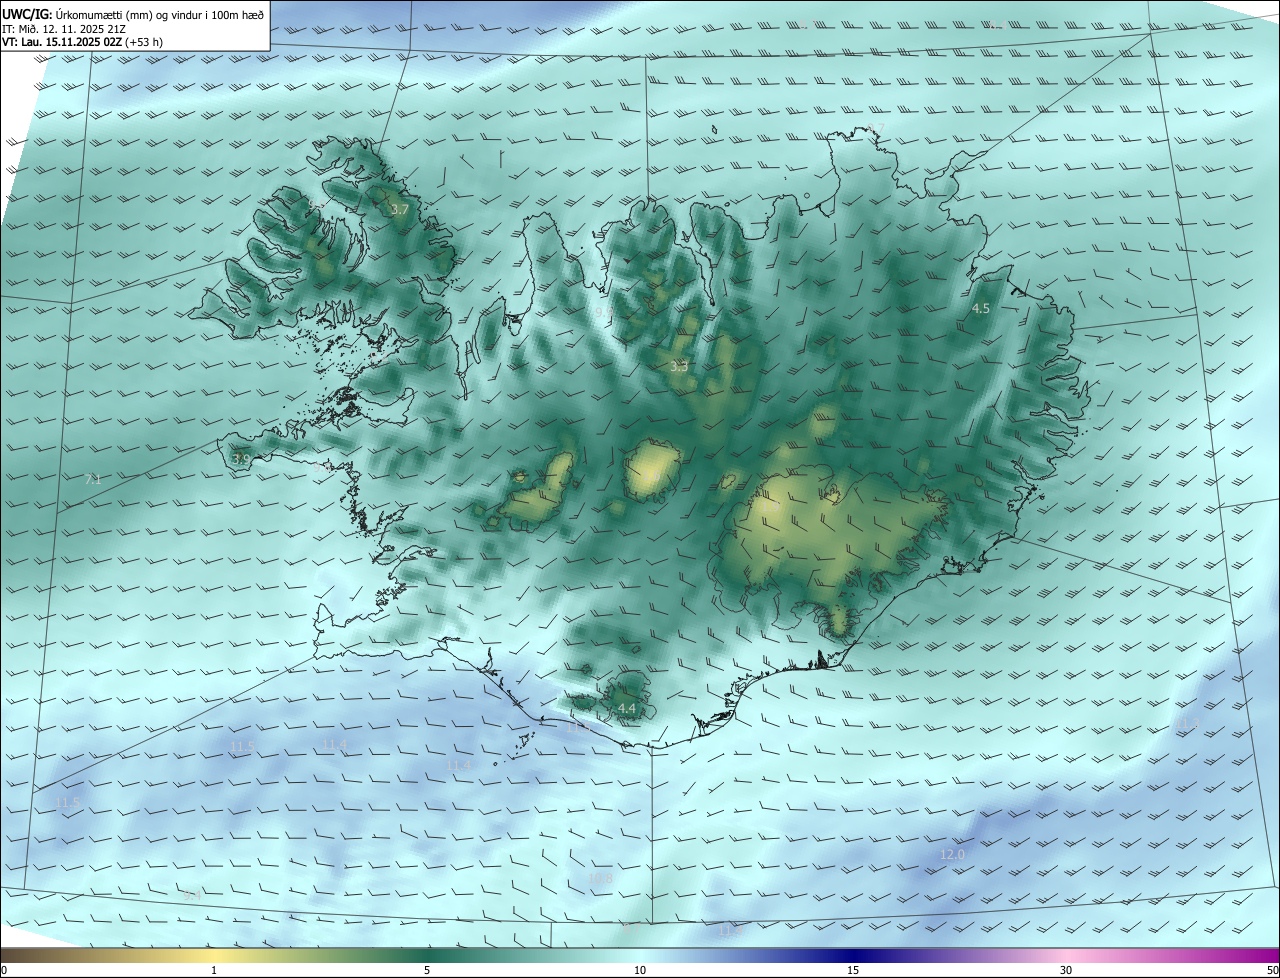Click the 3.3 value on the map

(x=679, y=367)
